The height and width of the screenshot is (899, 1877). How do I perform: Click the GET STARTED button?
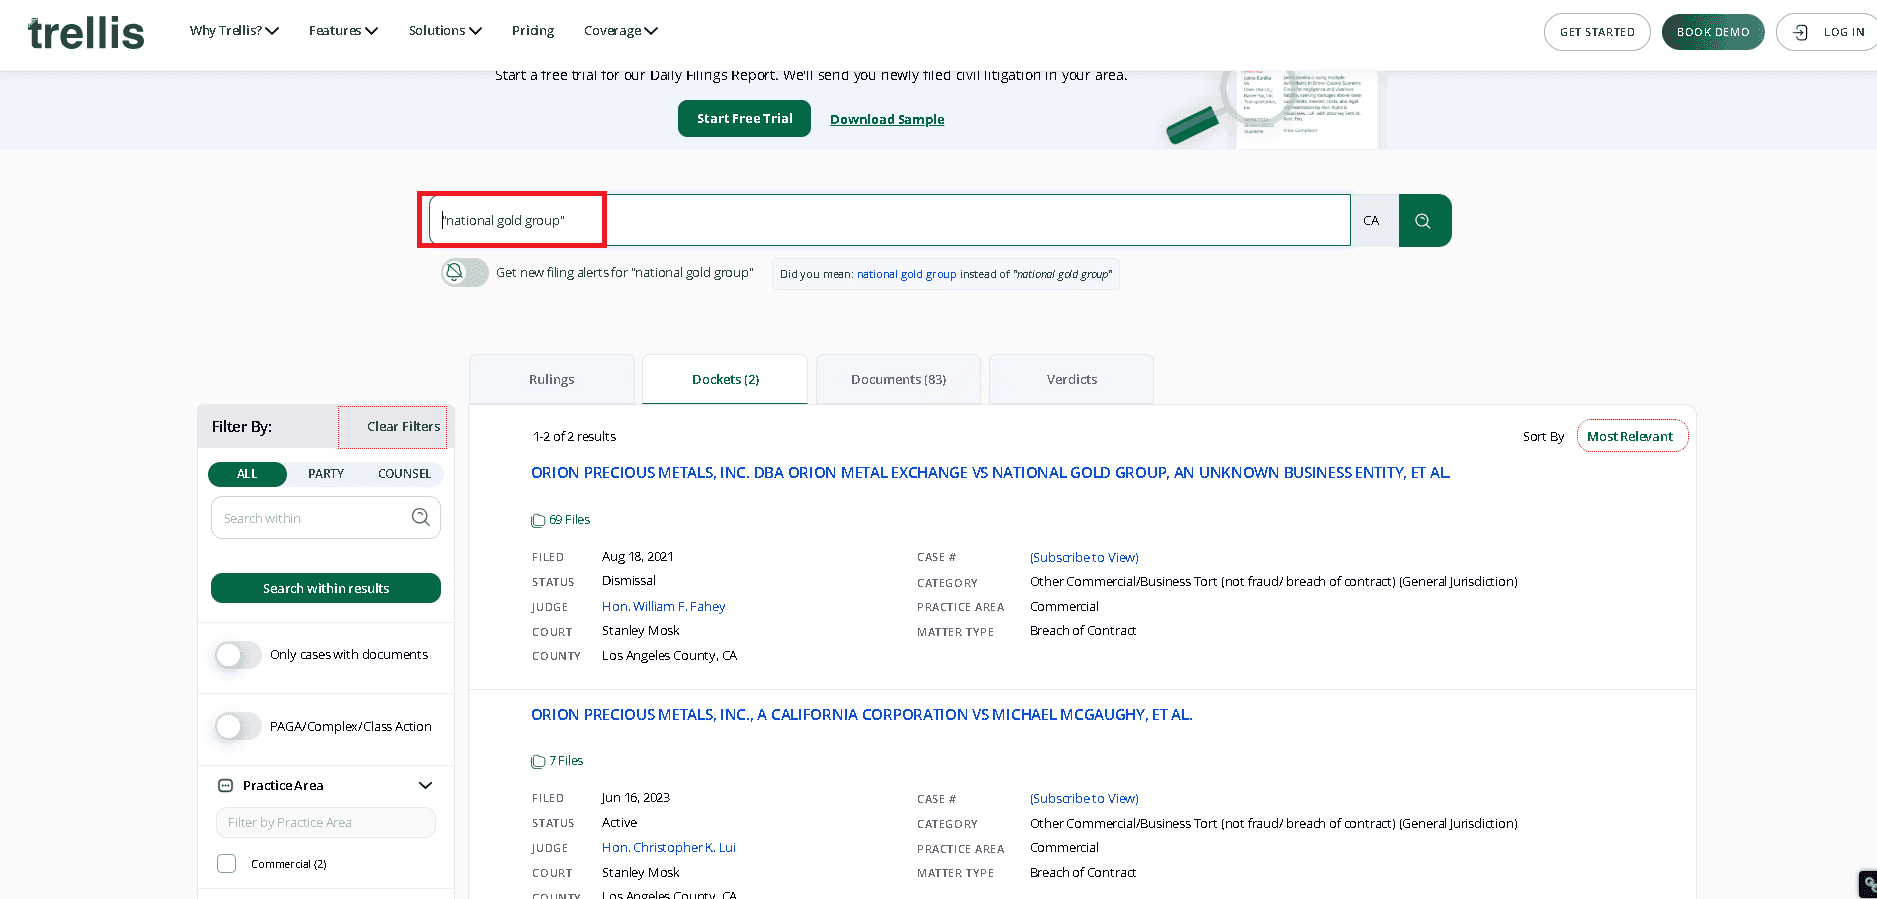(1597, 32)
